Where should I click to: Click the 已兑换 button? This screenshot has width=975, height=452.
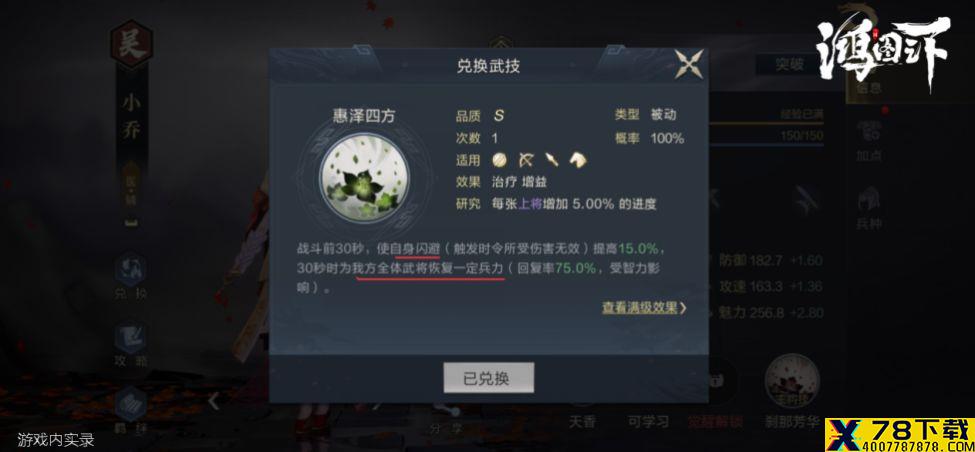(488, 377)
